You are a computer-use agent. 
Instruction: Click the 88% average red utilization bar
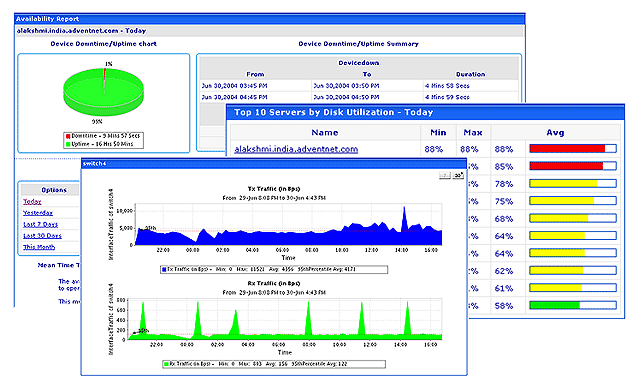(x=573, y=149)
